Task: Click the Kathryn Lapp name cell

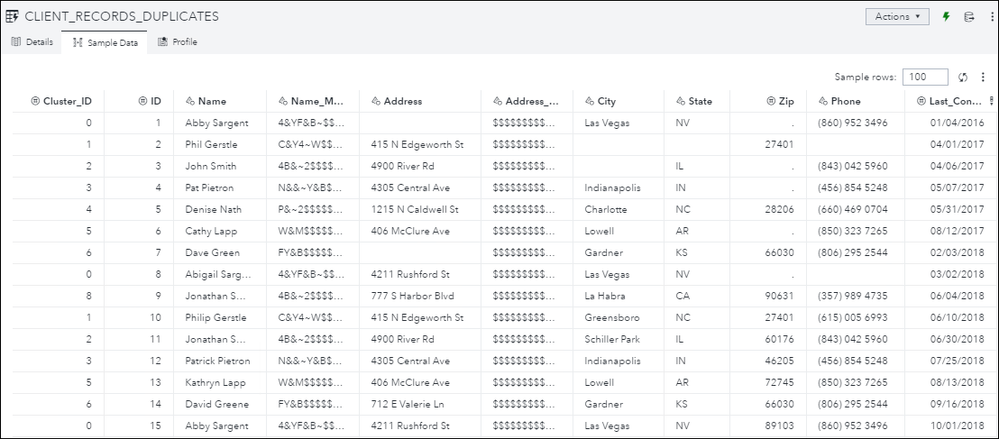Action: click(x=220, y=383)
